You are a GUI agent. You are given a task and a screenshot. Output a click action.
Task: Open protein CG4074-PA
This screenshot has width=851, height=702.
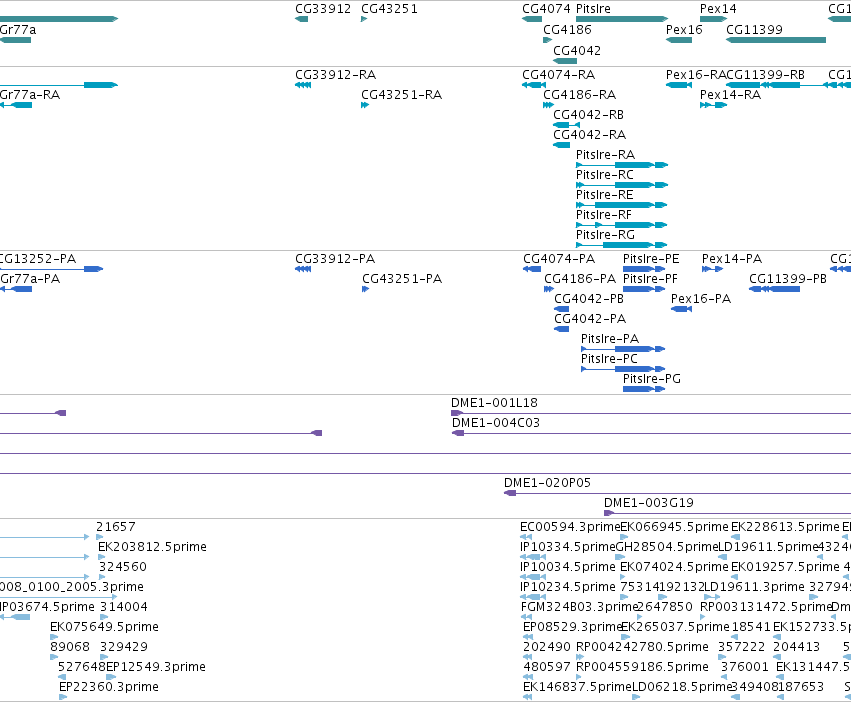559,259
